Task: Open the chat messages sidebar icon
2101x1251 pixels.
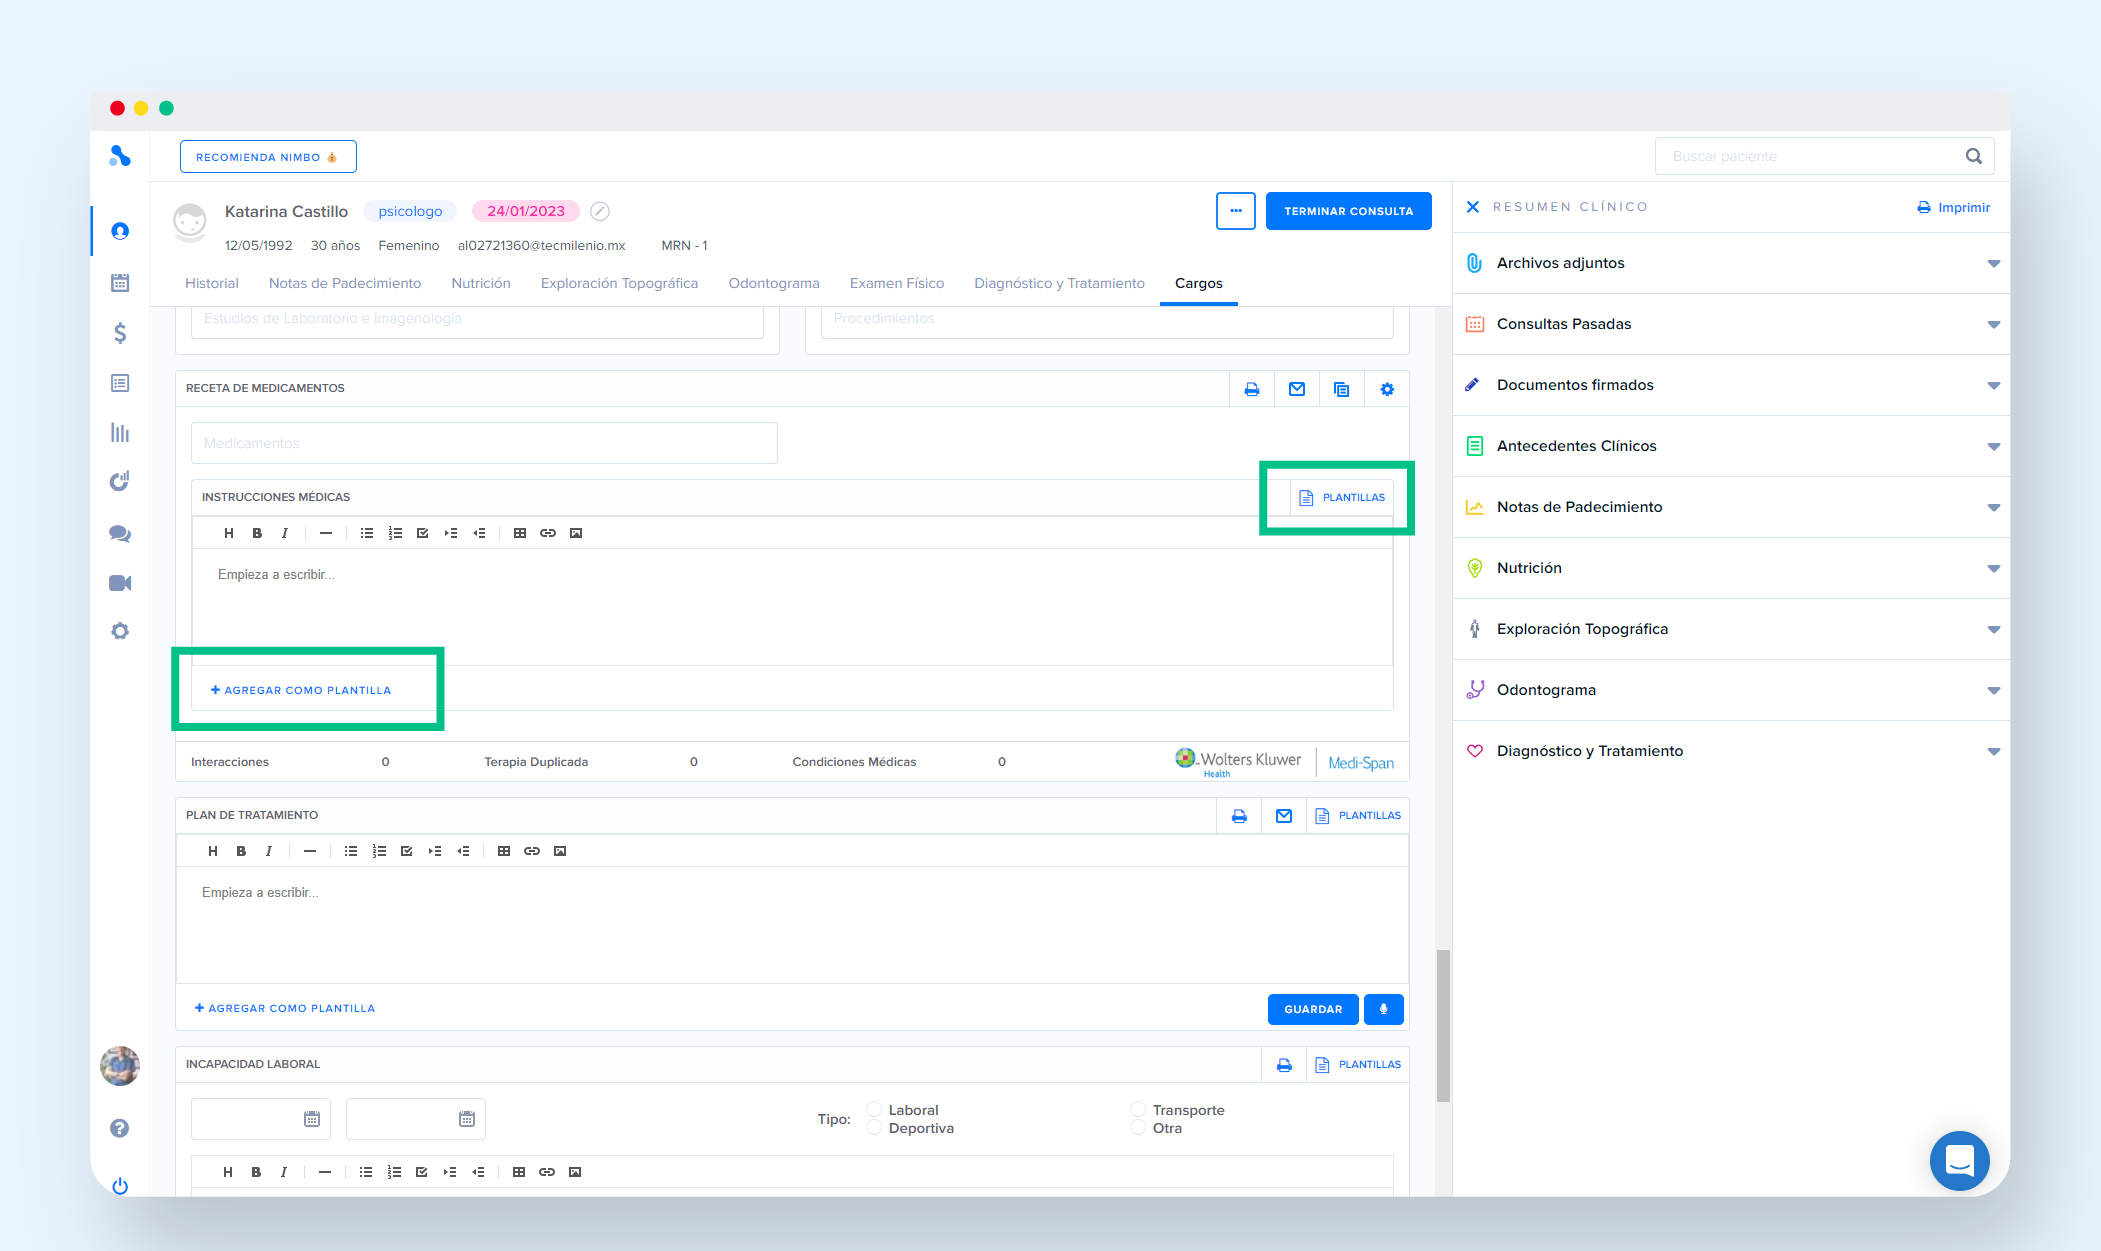Action: [120, 533]
